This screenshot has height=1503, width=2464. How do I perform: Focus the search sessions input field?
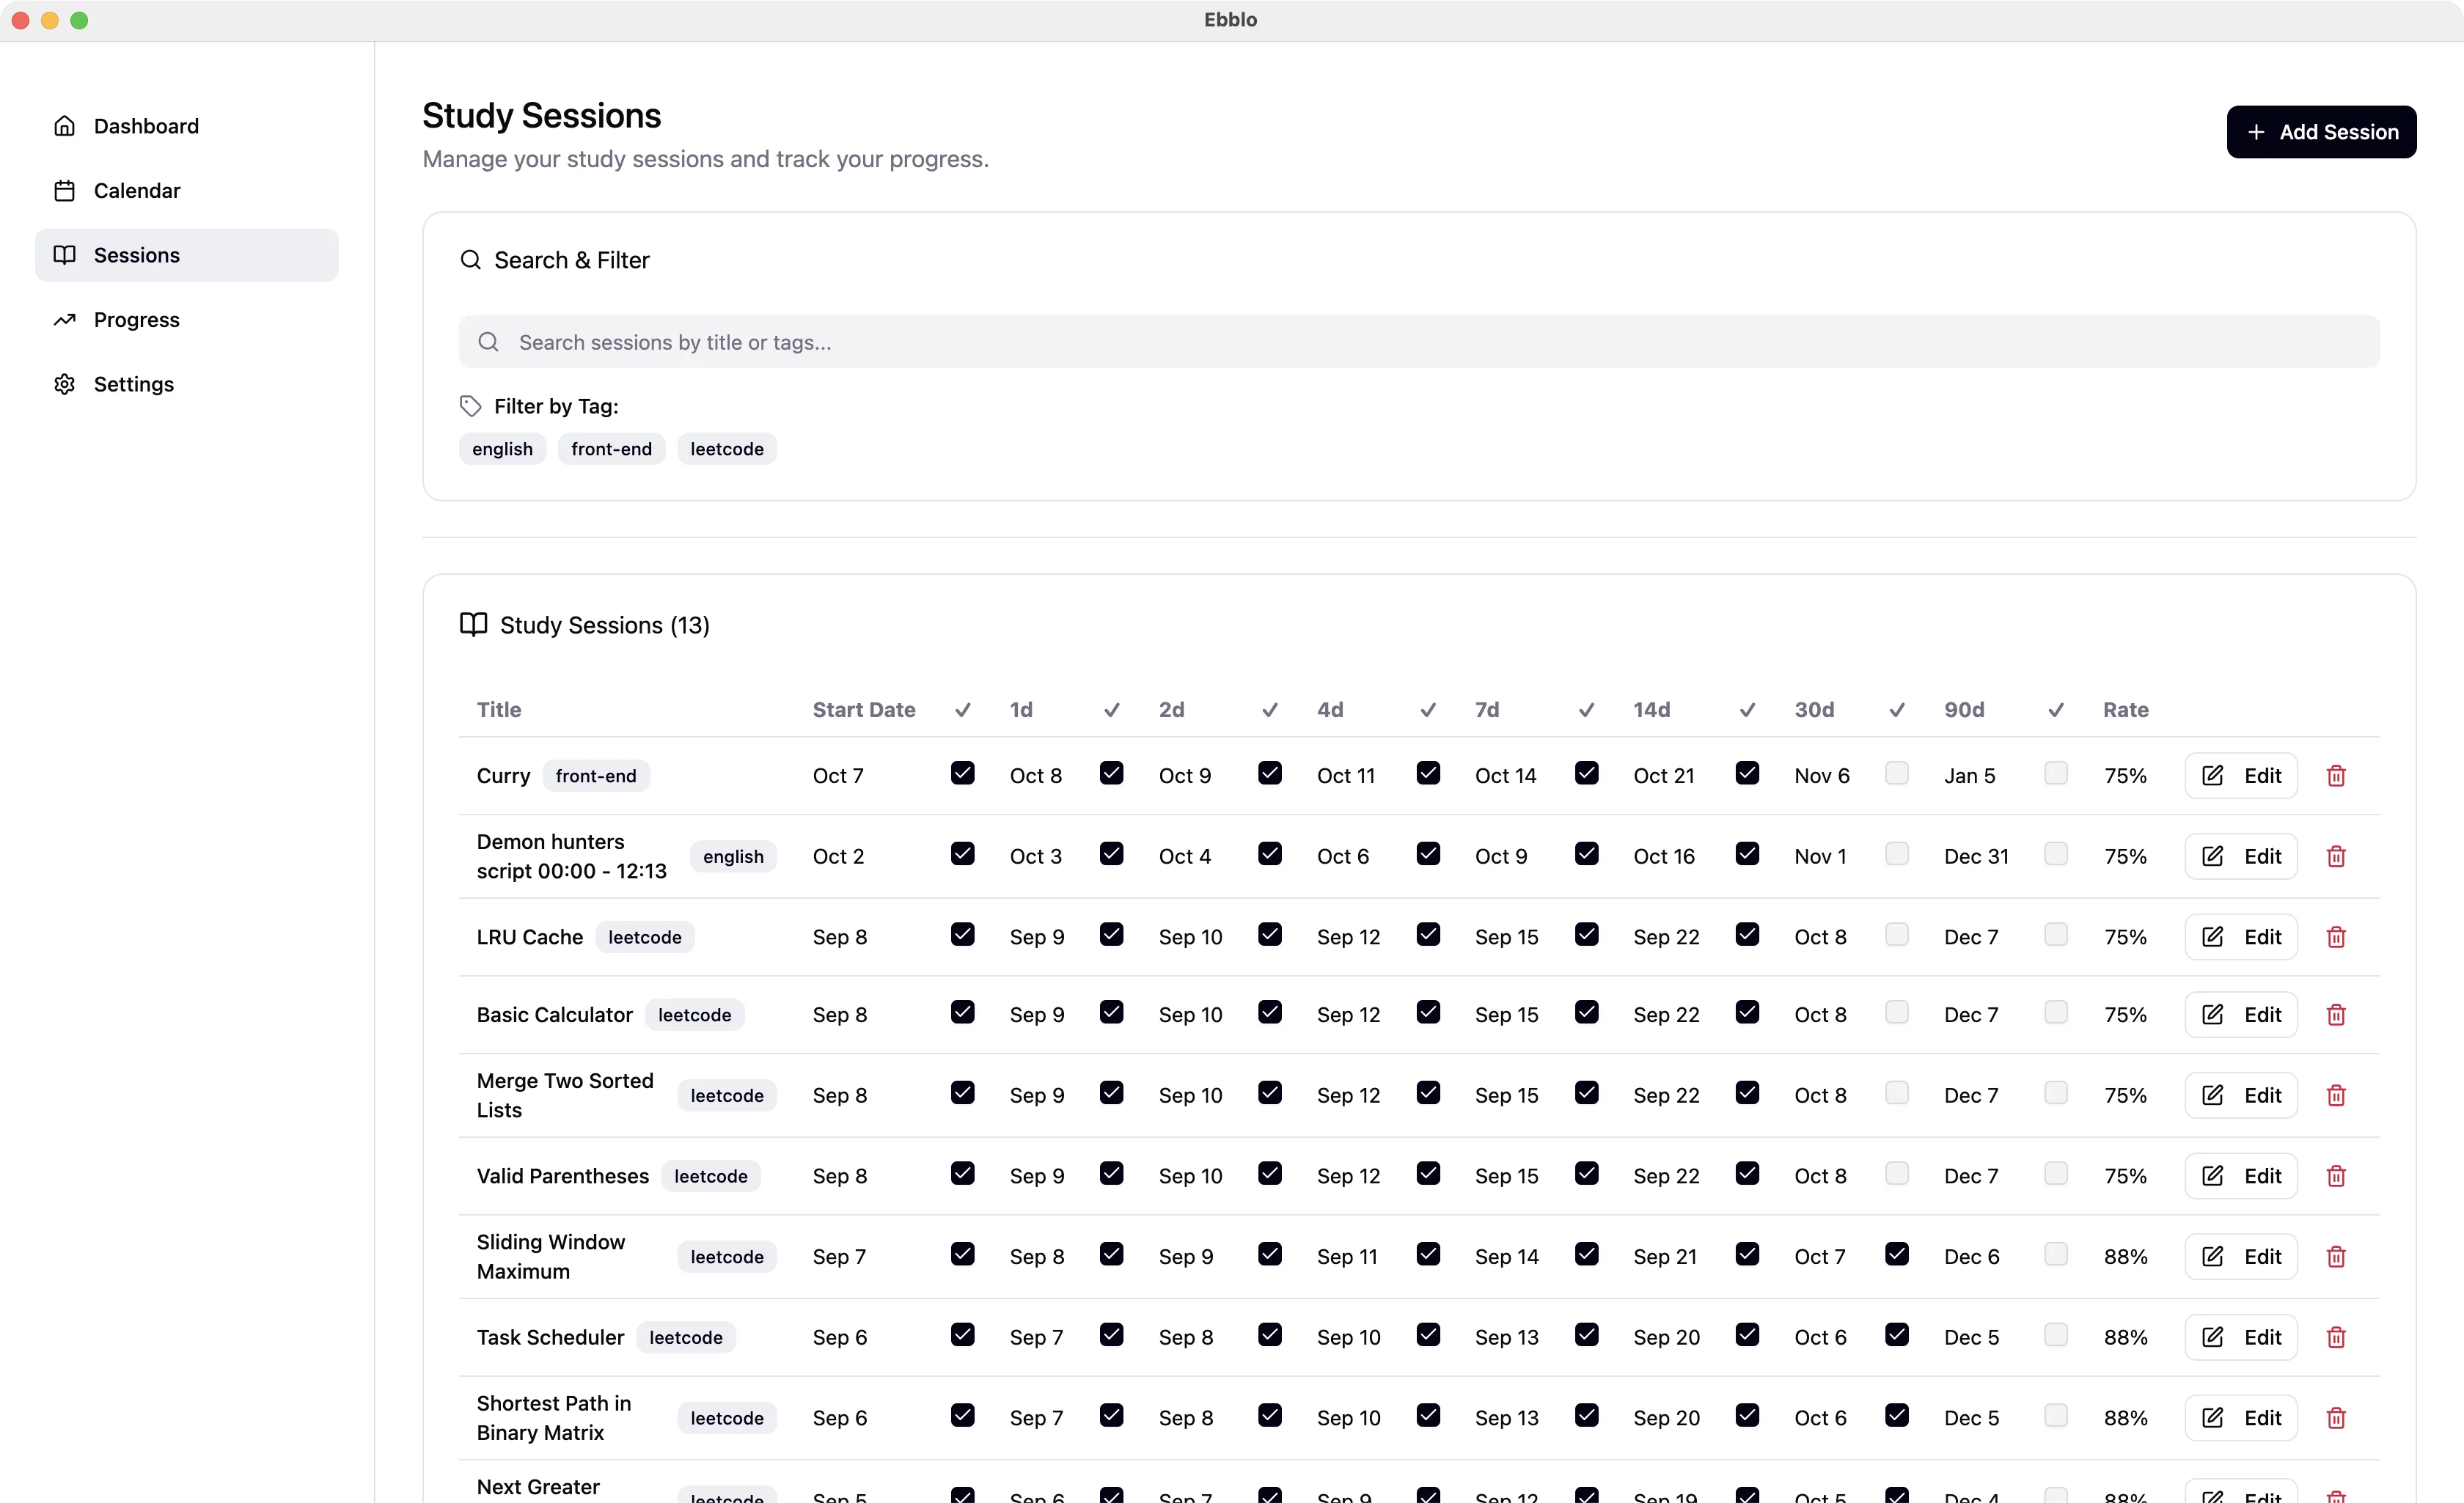(x=1418, y=342)
